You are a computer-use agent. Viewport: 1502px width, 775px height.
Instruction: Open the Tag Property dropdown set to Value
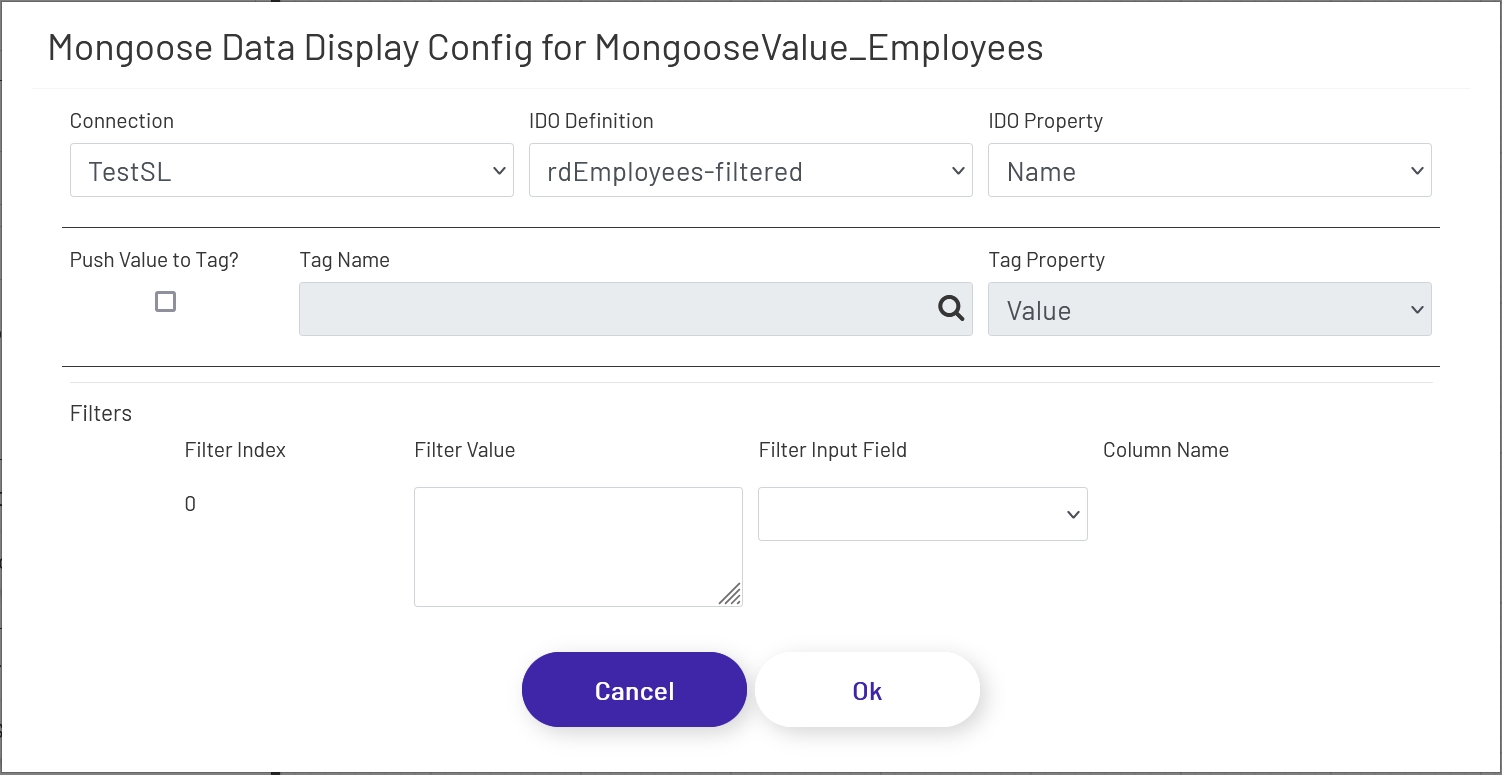pyautogui.click(x=1209, y=309)
